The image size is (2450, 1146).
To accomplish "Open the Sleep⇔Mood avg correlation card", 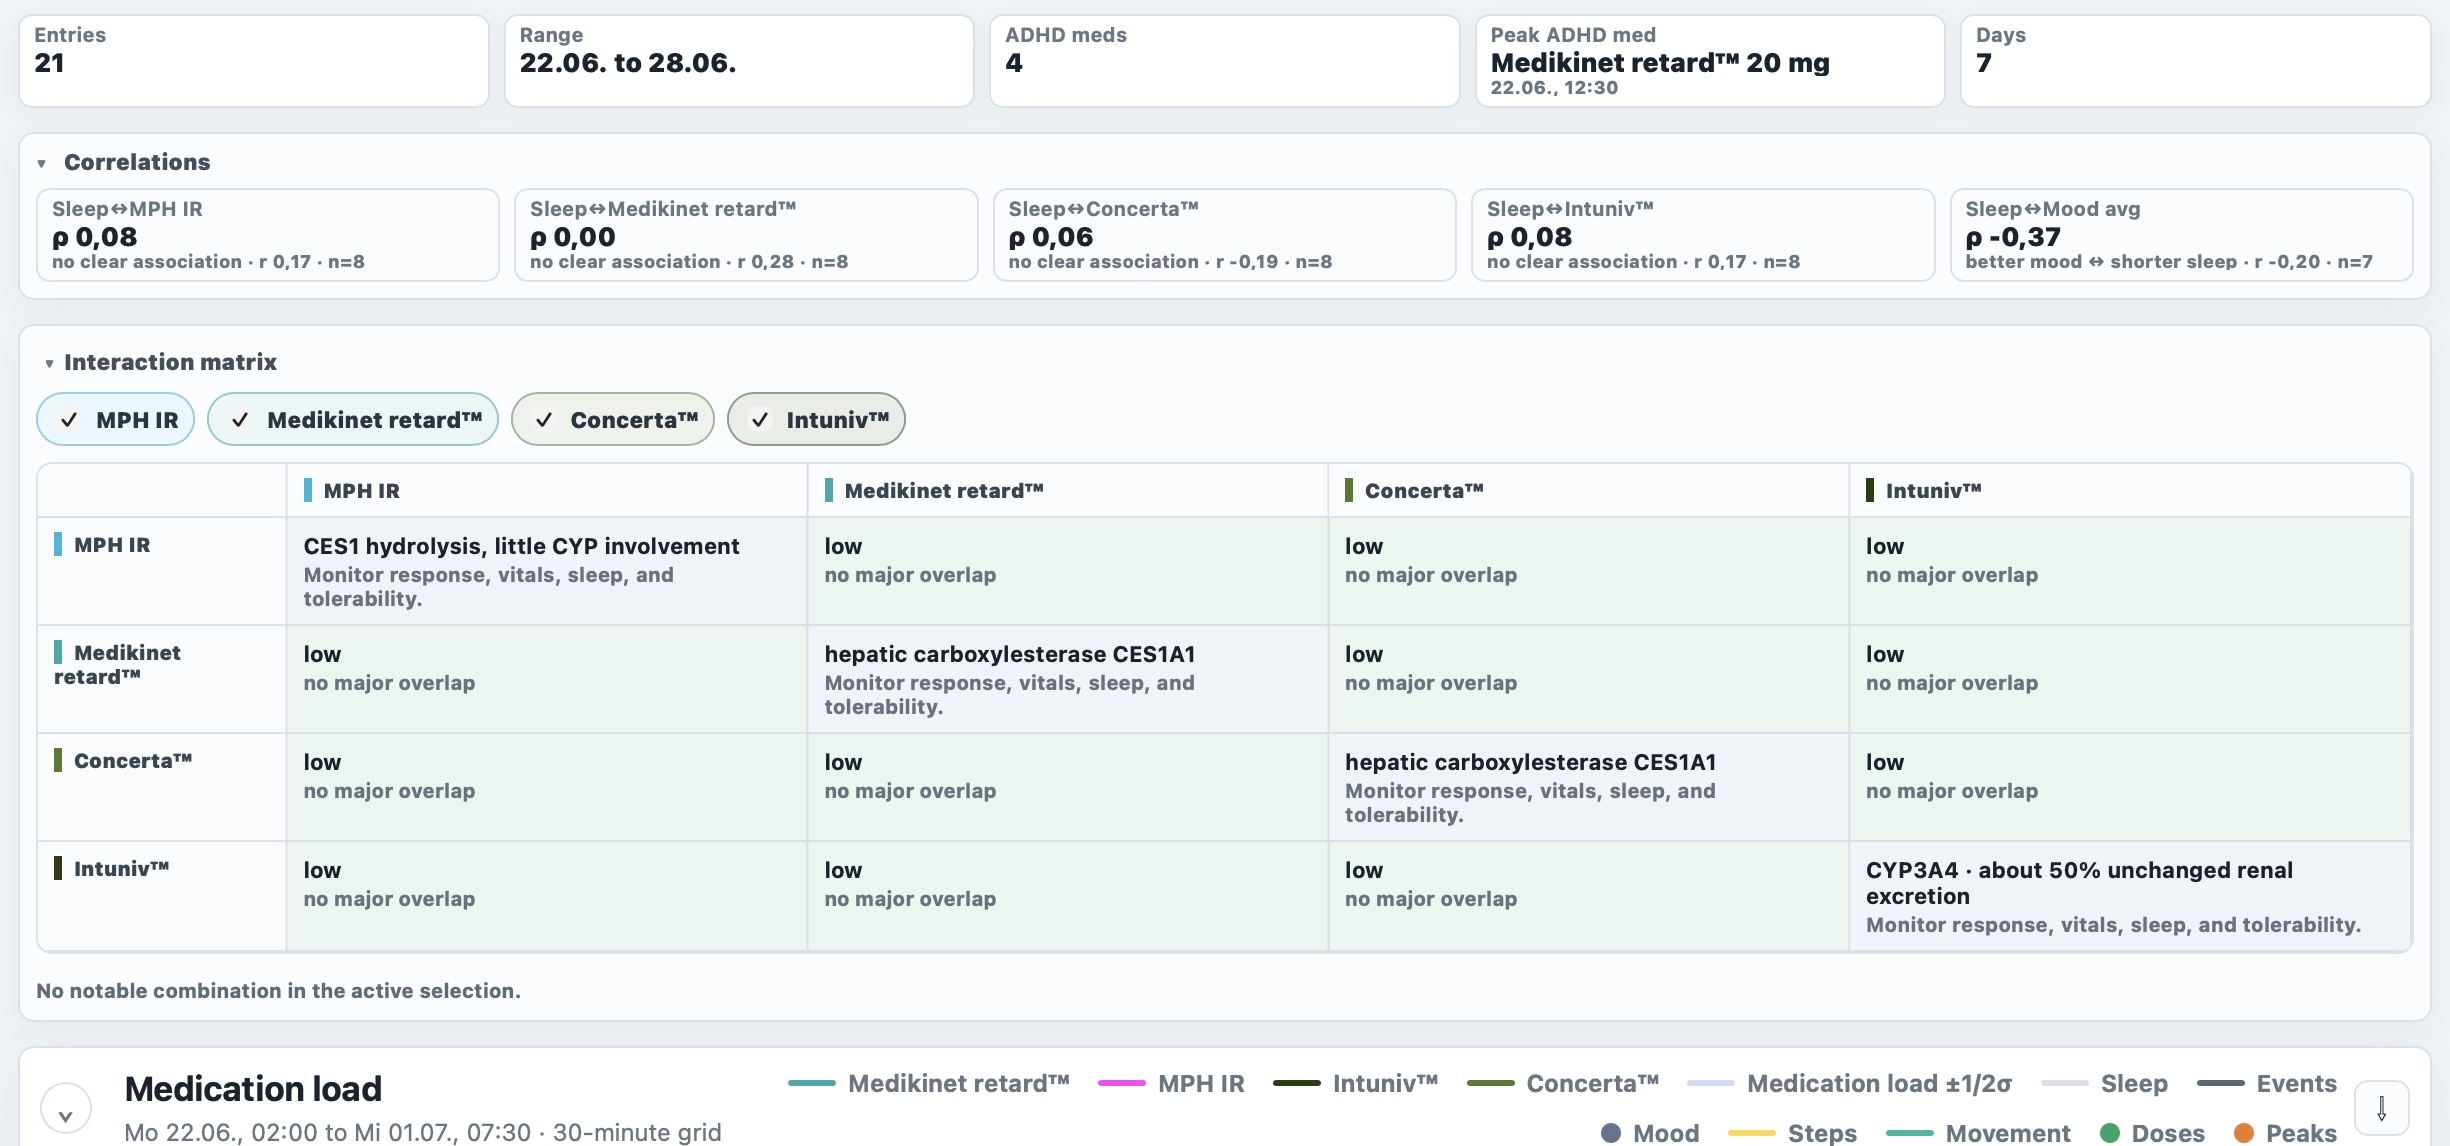I will [x=2182, y=235].
